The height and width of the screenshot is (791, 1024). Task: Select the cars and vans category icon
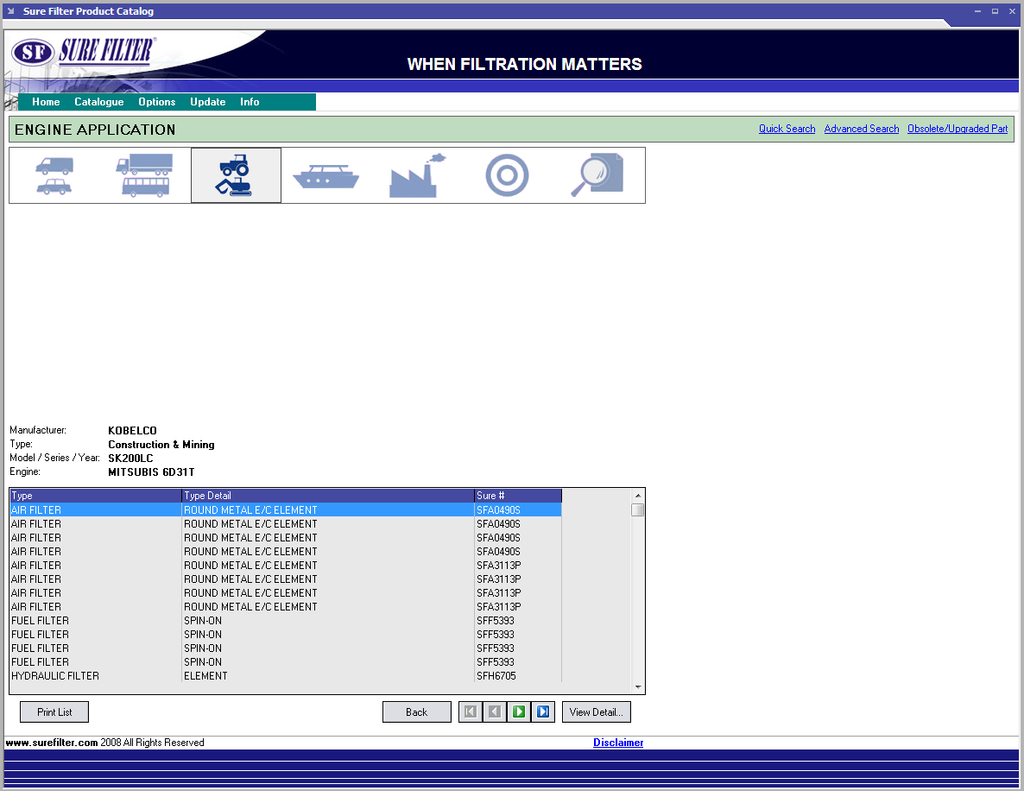tap(54, 176)
